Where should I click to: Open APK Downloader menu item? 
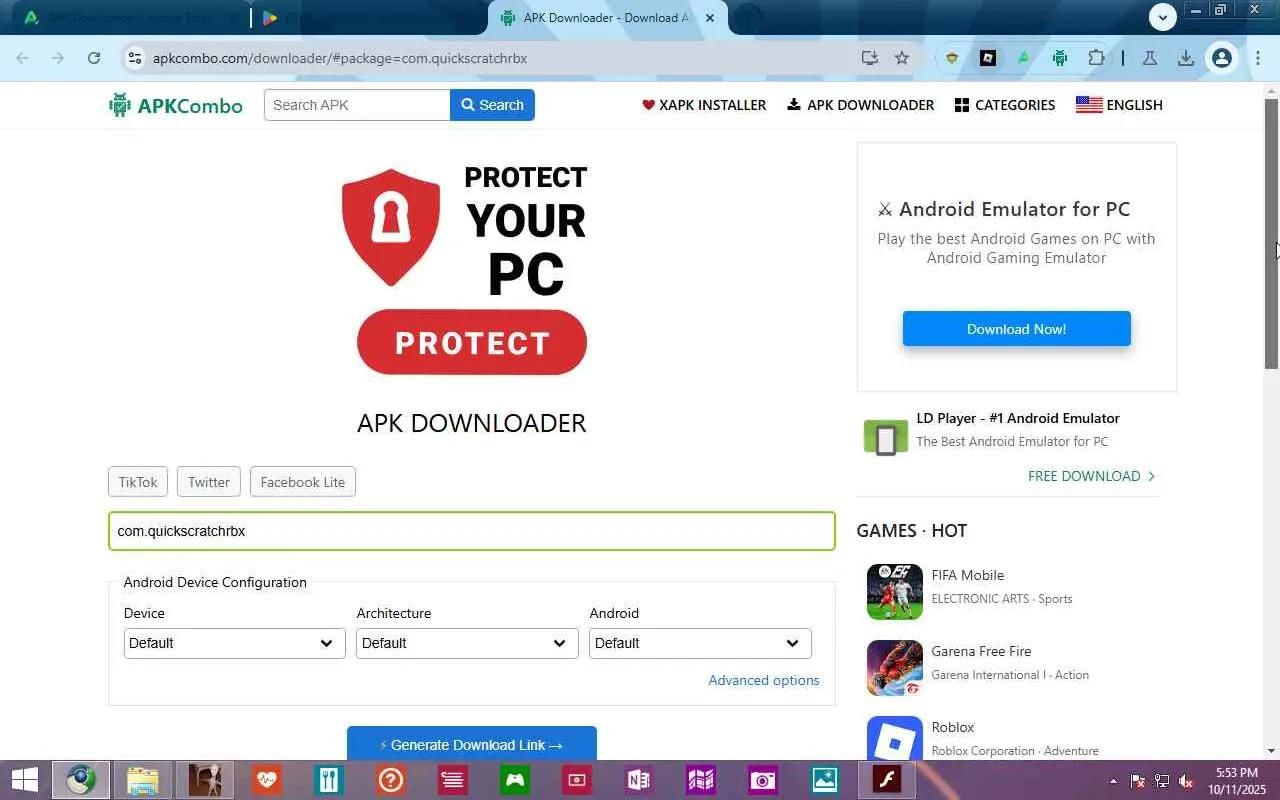tap(861, 105)
